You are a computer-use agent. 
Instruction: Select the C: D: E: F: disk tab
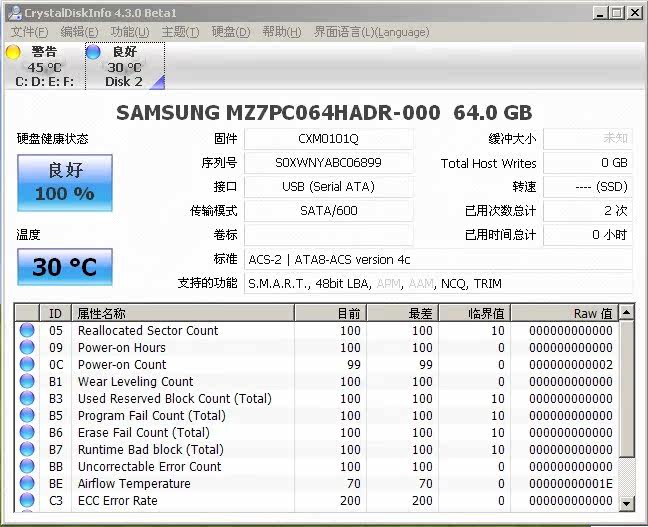[43, 82]
